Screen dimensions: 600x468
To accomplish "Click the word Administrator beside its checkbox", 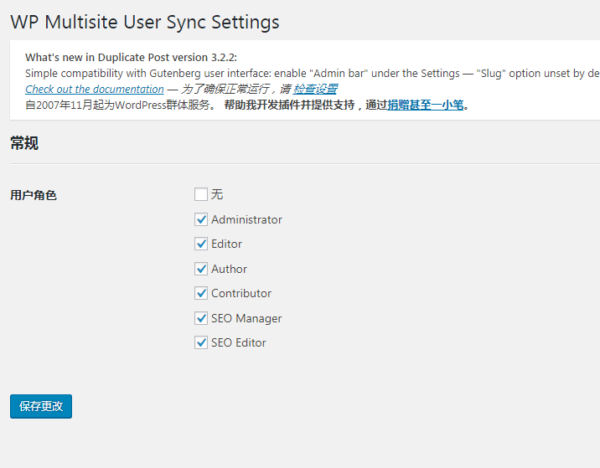I will (247, 220).
